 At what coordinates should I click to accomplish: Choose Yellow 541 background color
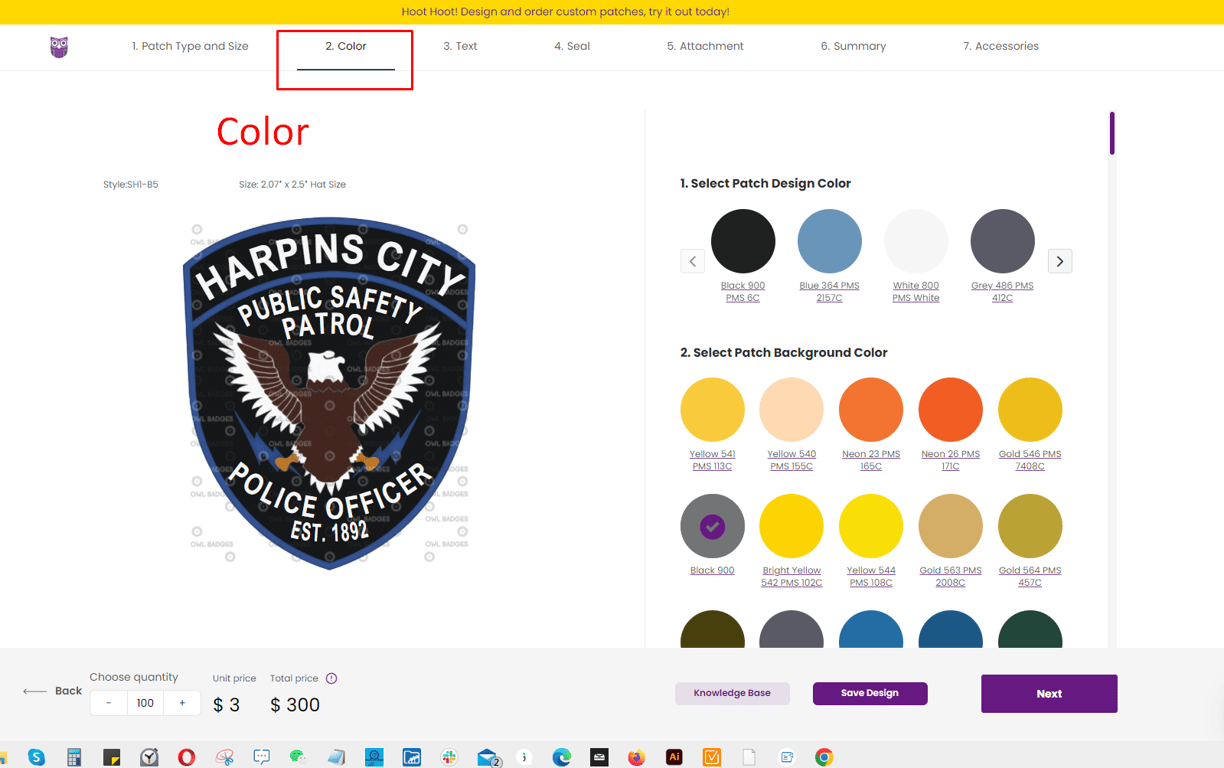[x=712, y=410]
